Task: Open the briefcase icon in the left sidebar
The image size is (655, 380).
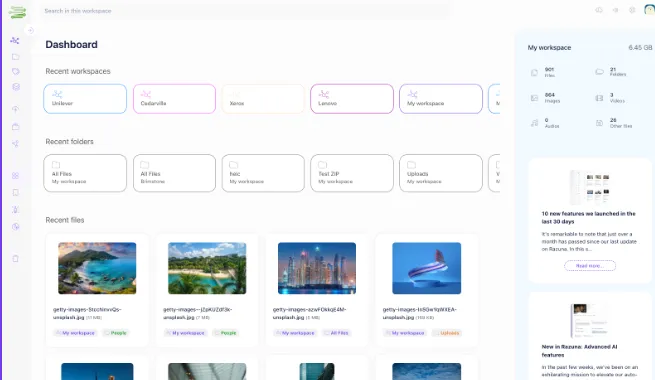Action: [x=15, y=127]
